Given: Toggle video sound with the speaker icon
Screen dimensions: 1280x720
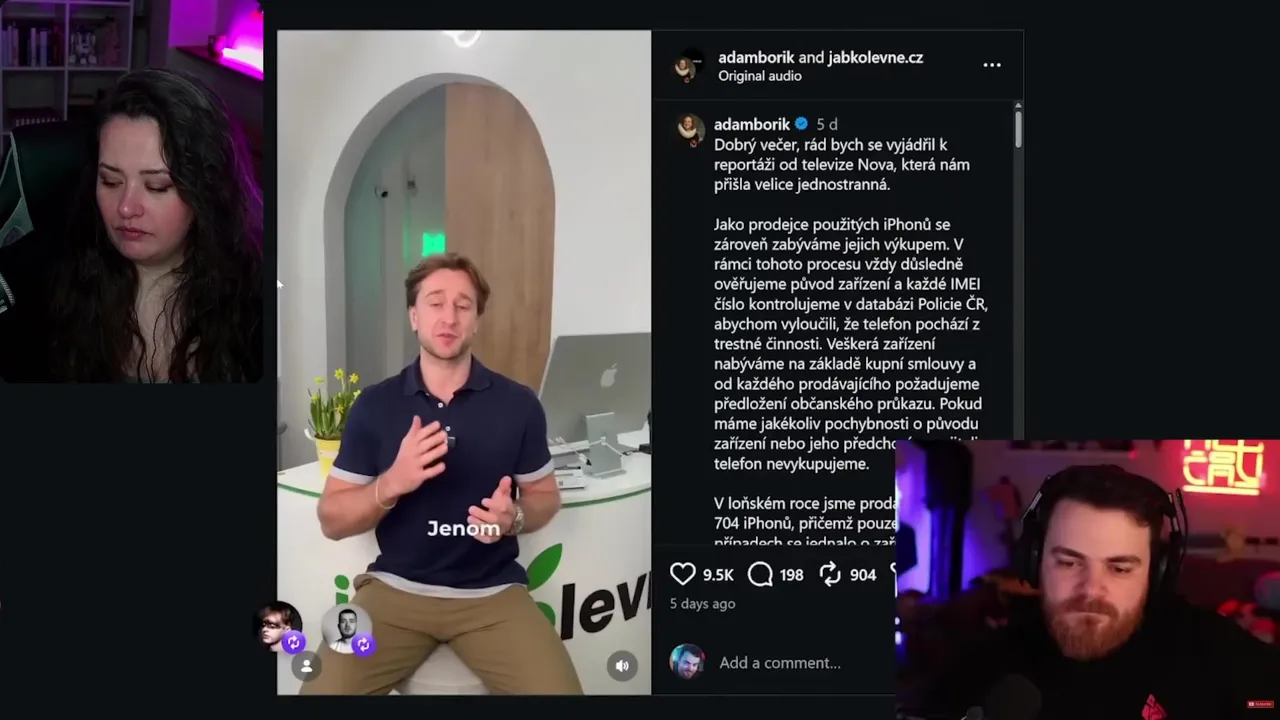Looking at the screenshot, I should (622, 665).
